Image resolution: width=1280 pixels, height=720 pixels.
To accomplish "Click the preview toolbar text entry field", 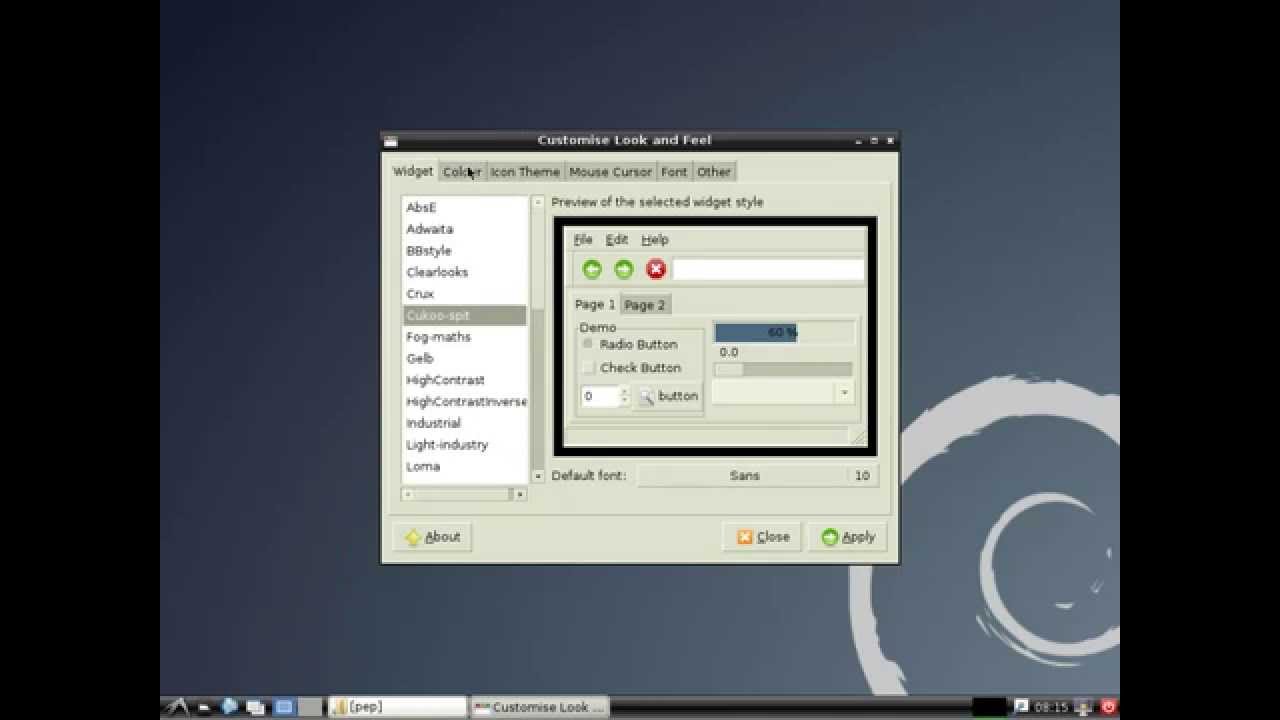I will click(768, 269).
